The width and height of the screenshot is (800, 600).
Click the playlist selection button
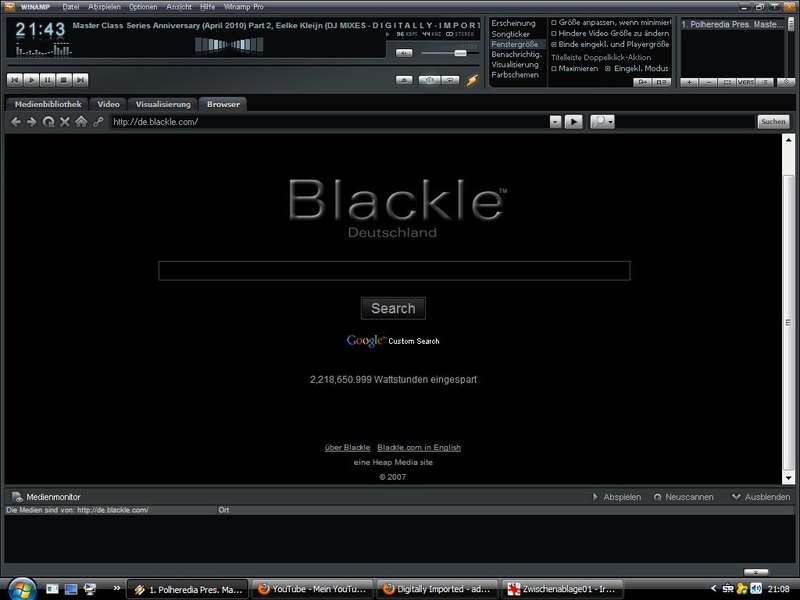(x=727, y=82)
